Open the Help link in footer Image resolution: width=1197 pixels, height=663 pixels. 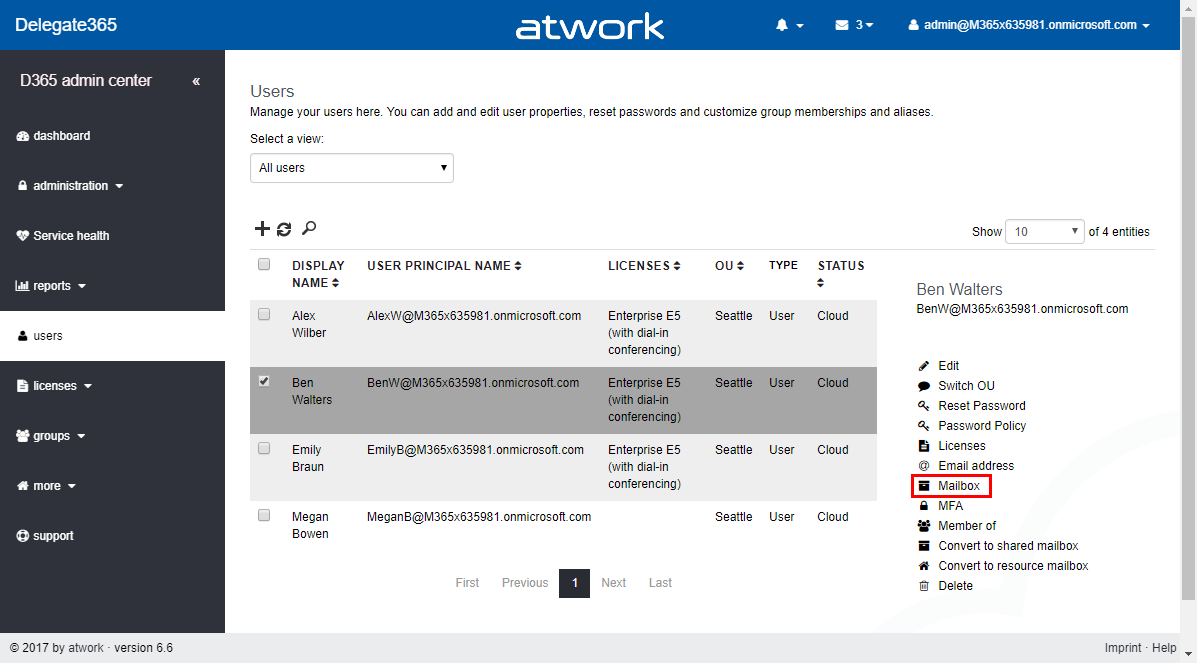click(1164, 648)
